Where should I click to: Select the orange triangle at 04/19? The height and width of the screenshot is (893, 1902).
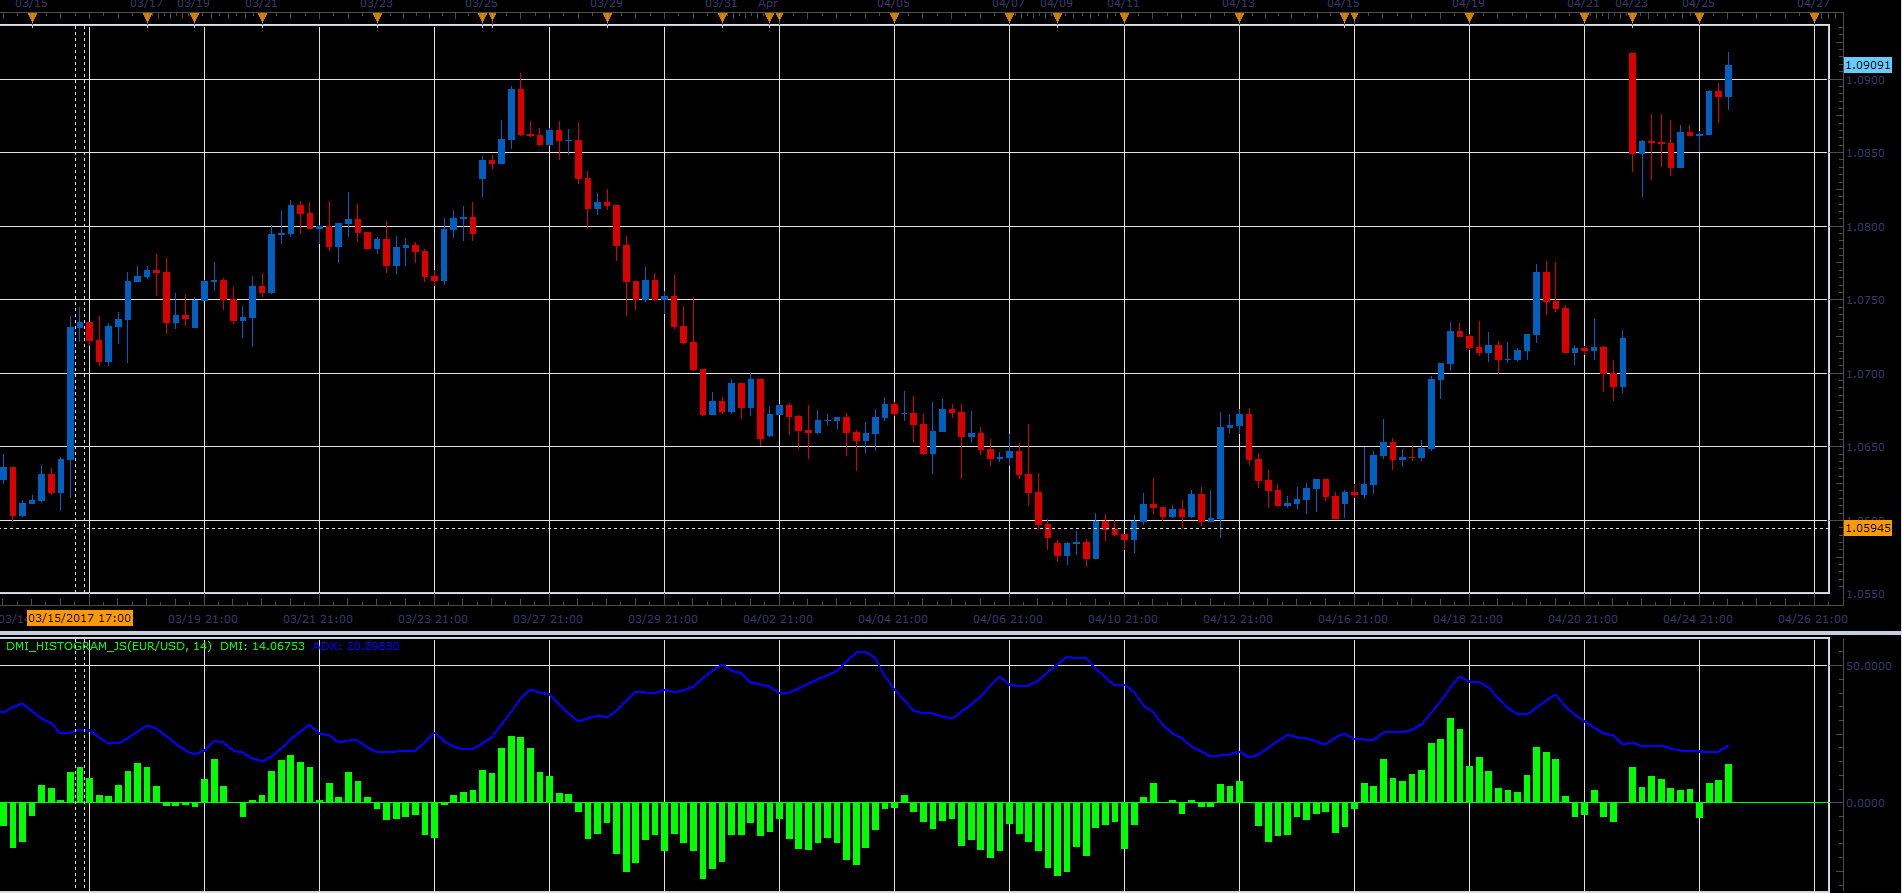click(1469, 18)
